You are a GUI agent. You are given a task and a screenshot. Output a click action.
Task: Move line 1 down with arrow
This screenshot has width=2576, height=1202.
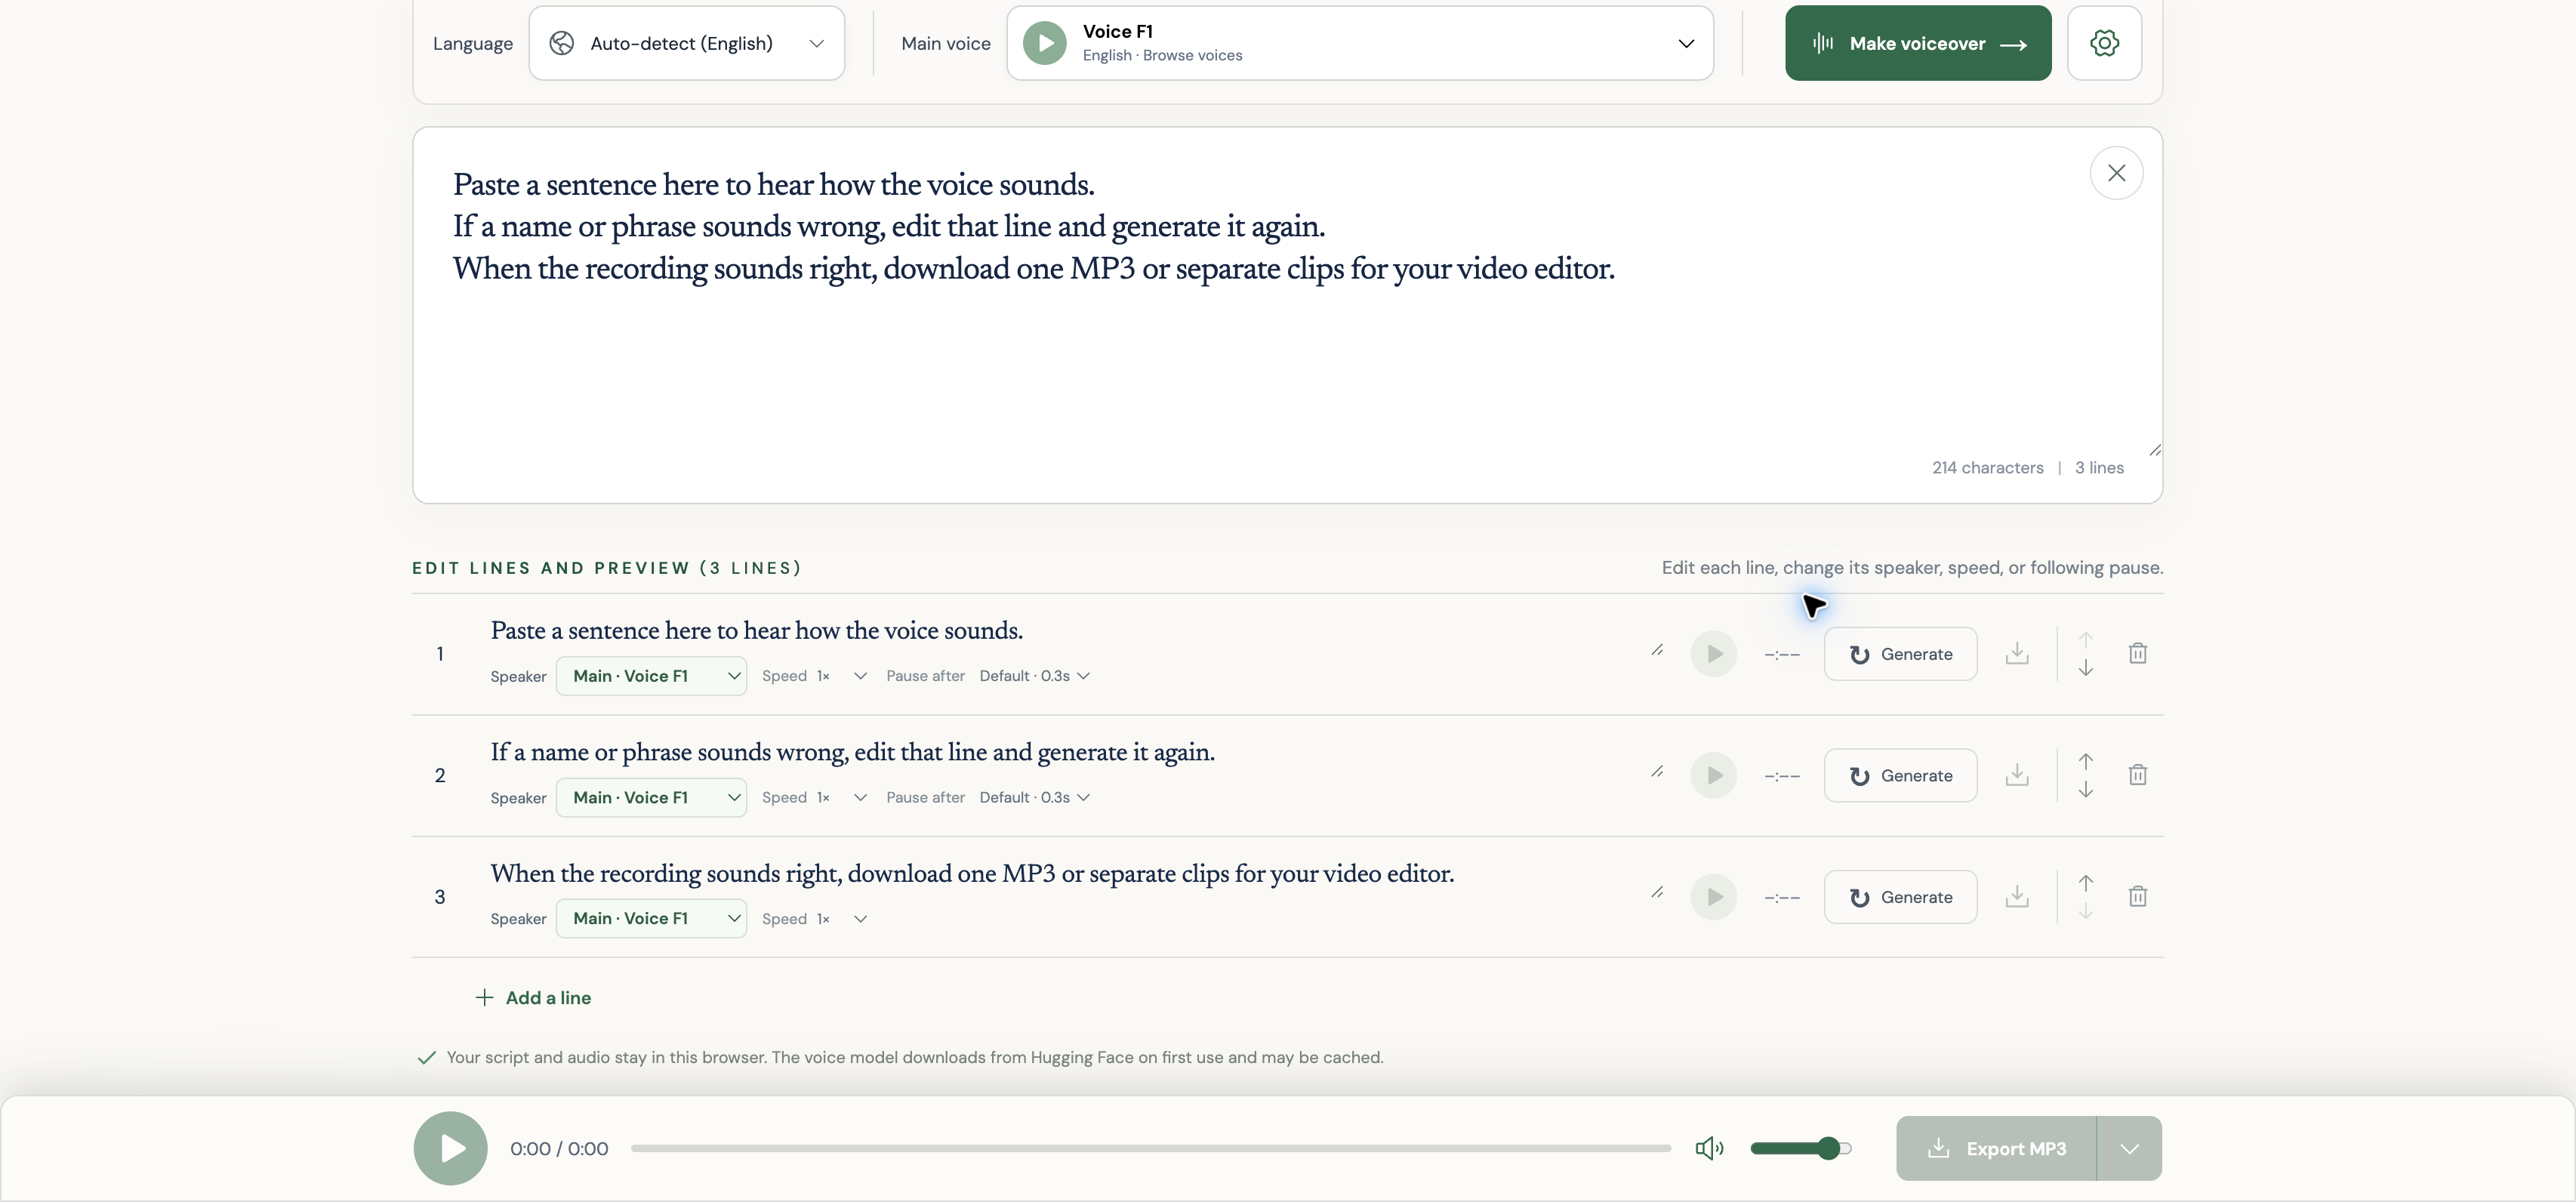(x=2086, y=668)
